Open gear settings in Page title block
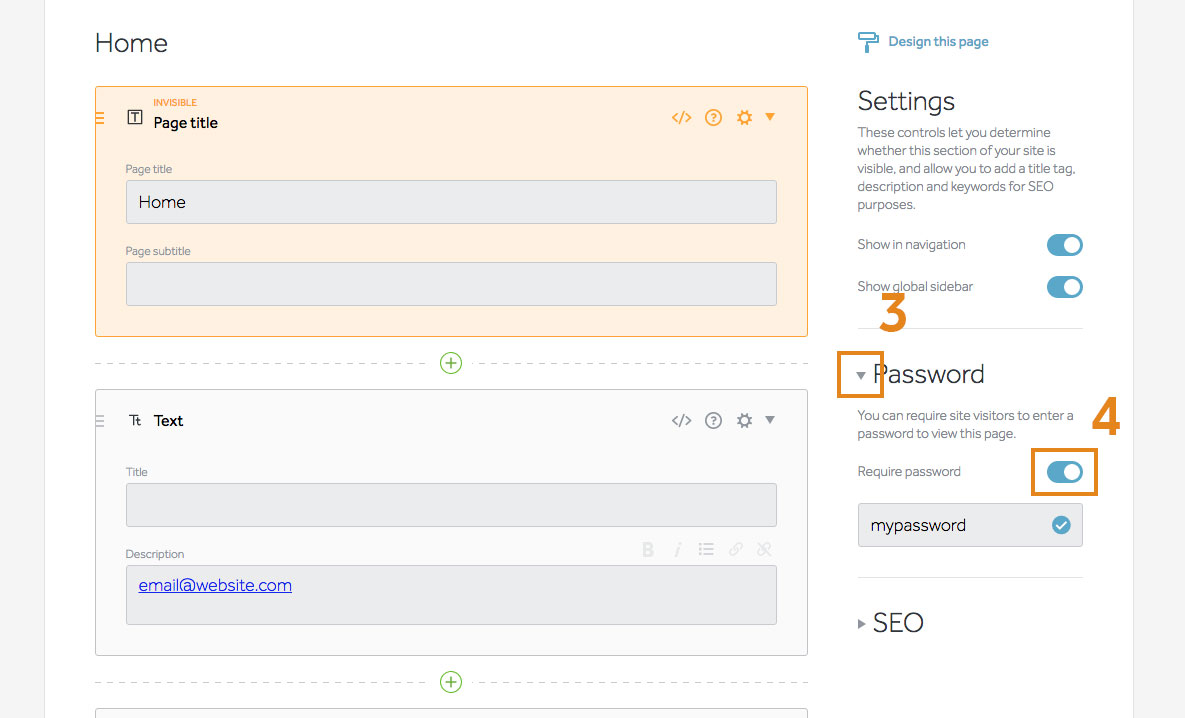1185x718 pixels. (x=744, y=118)
